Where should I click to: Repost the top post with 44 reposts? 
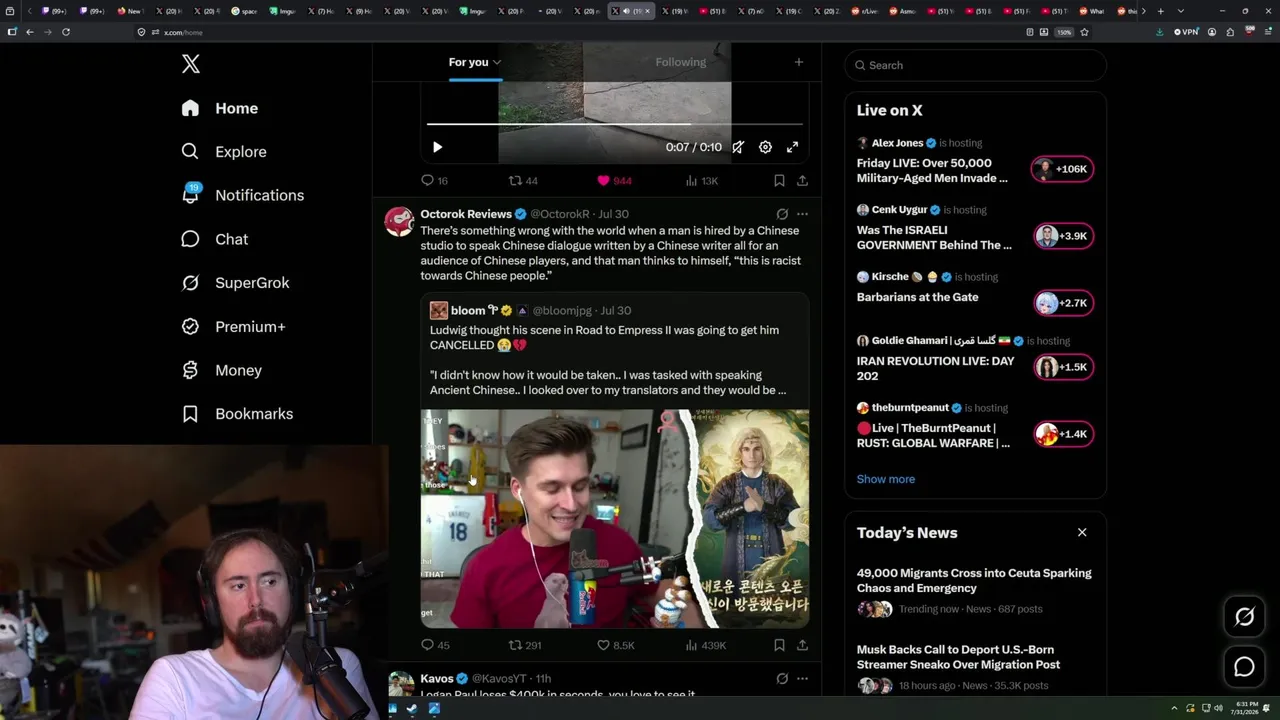pyautogui.click(x=523, y=181)
